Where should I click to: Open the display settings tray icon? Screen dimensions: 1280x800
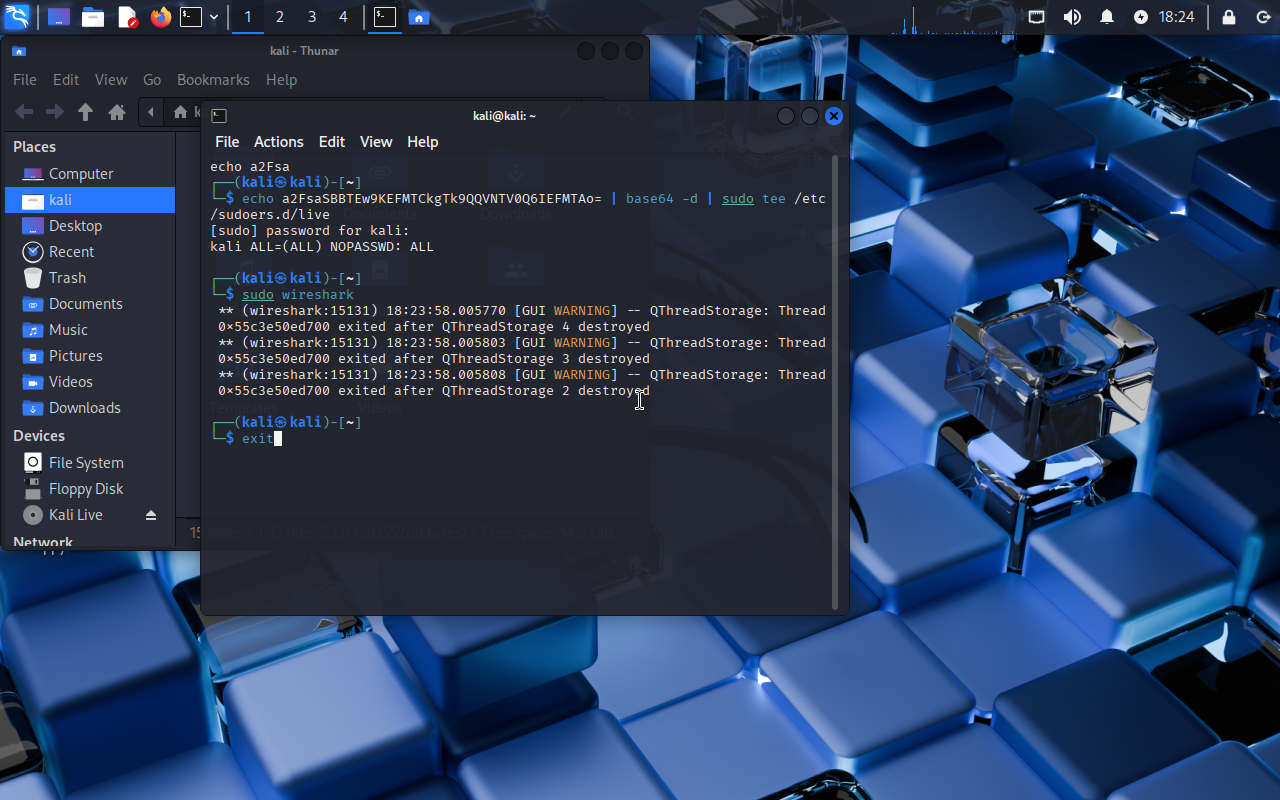click(x=1037, y=17)
